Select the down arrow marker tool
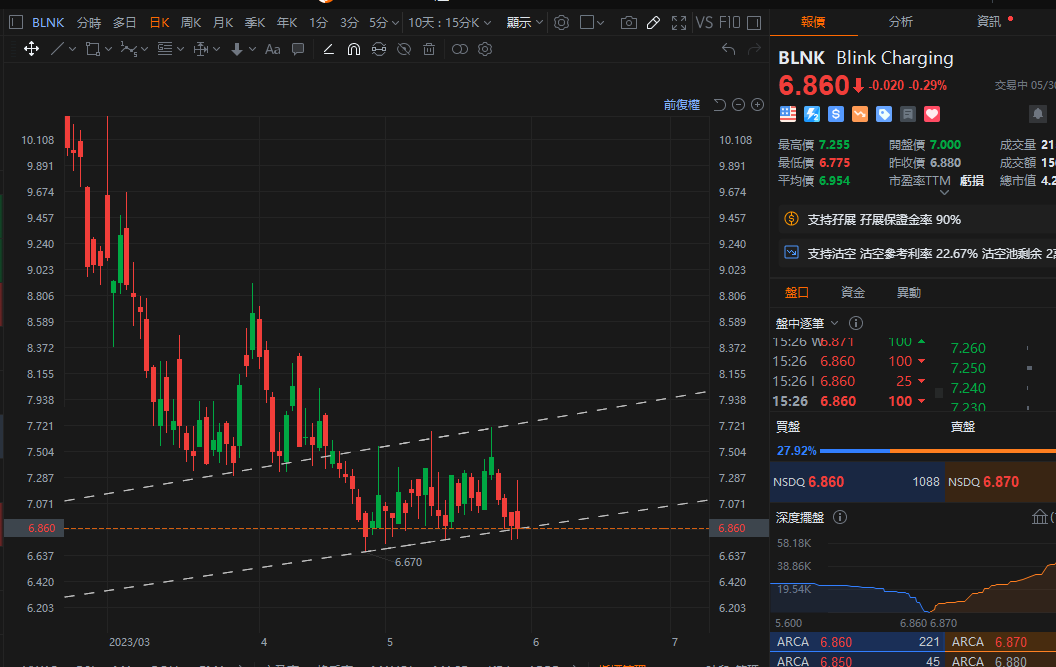 coord(236,49)
